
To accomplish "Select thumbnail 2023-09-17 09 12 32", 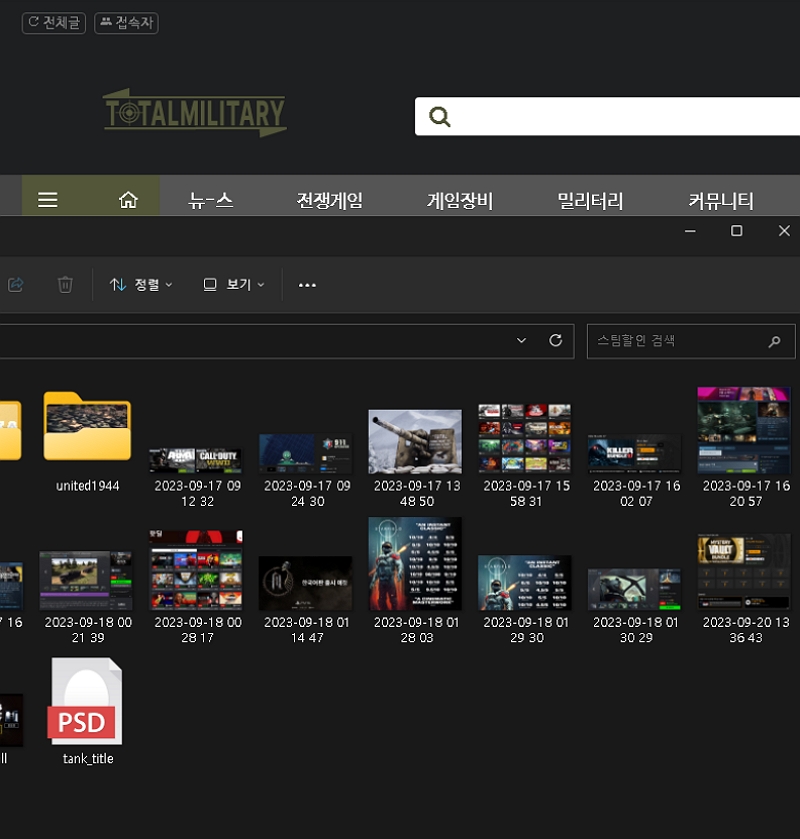I will 195,460.
